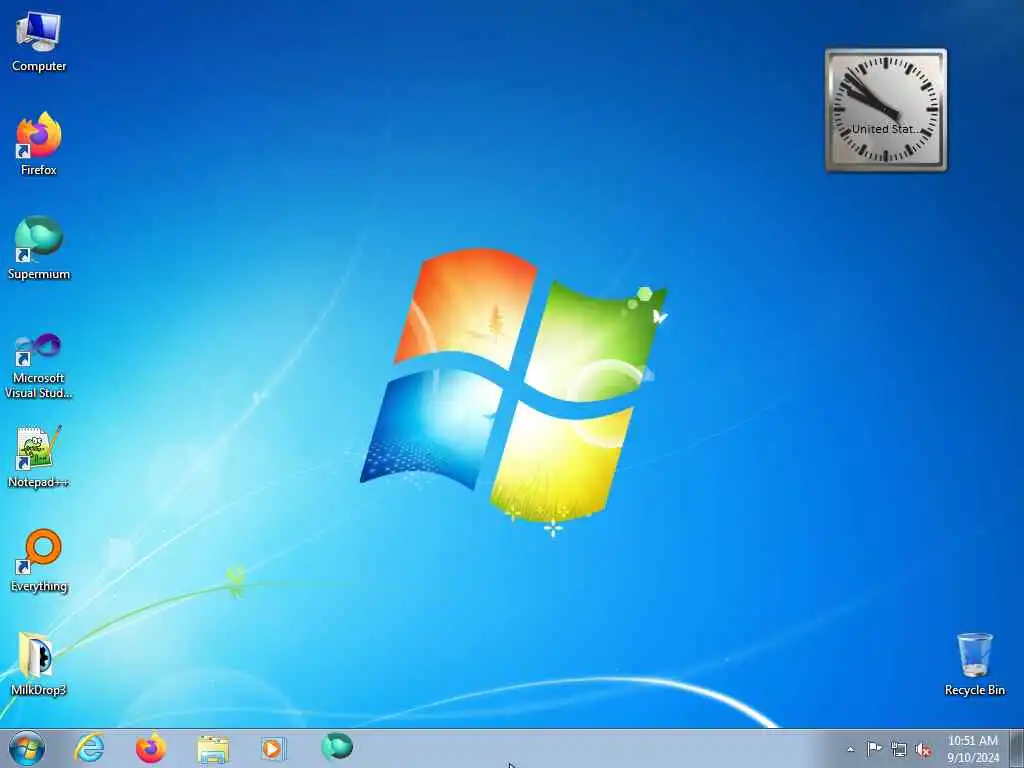The width and height of the screenshot is (1024, 768).
Task: Open the network status tray icon
Action: pyautogui.click(x=899, y=750)
